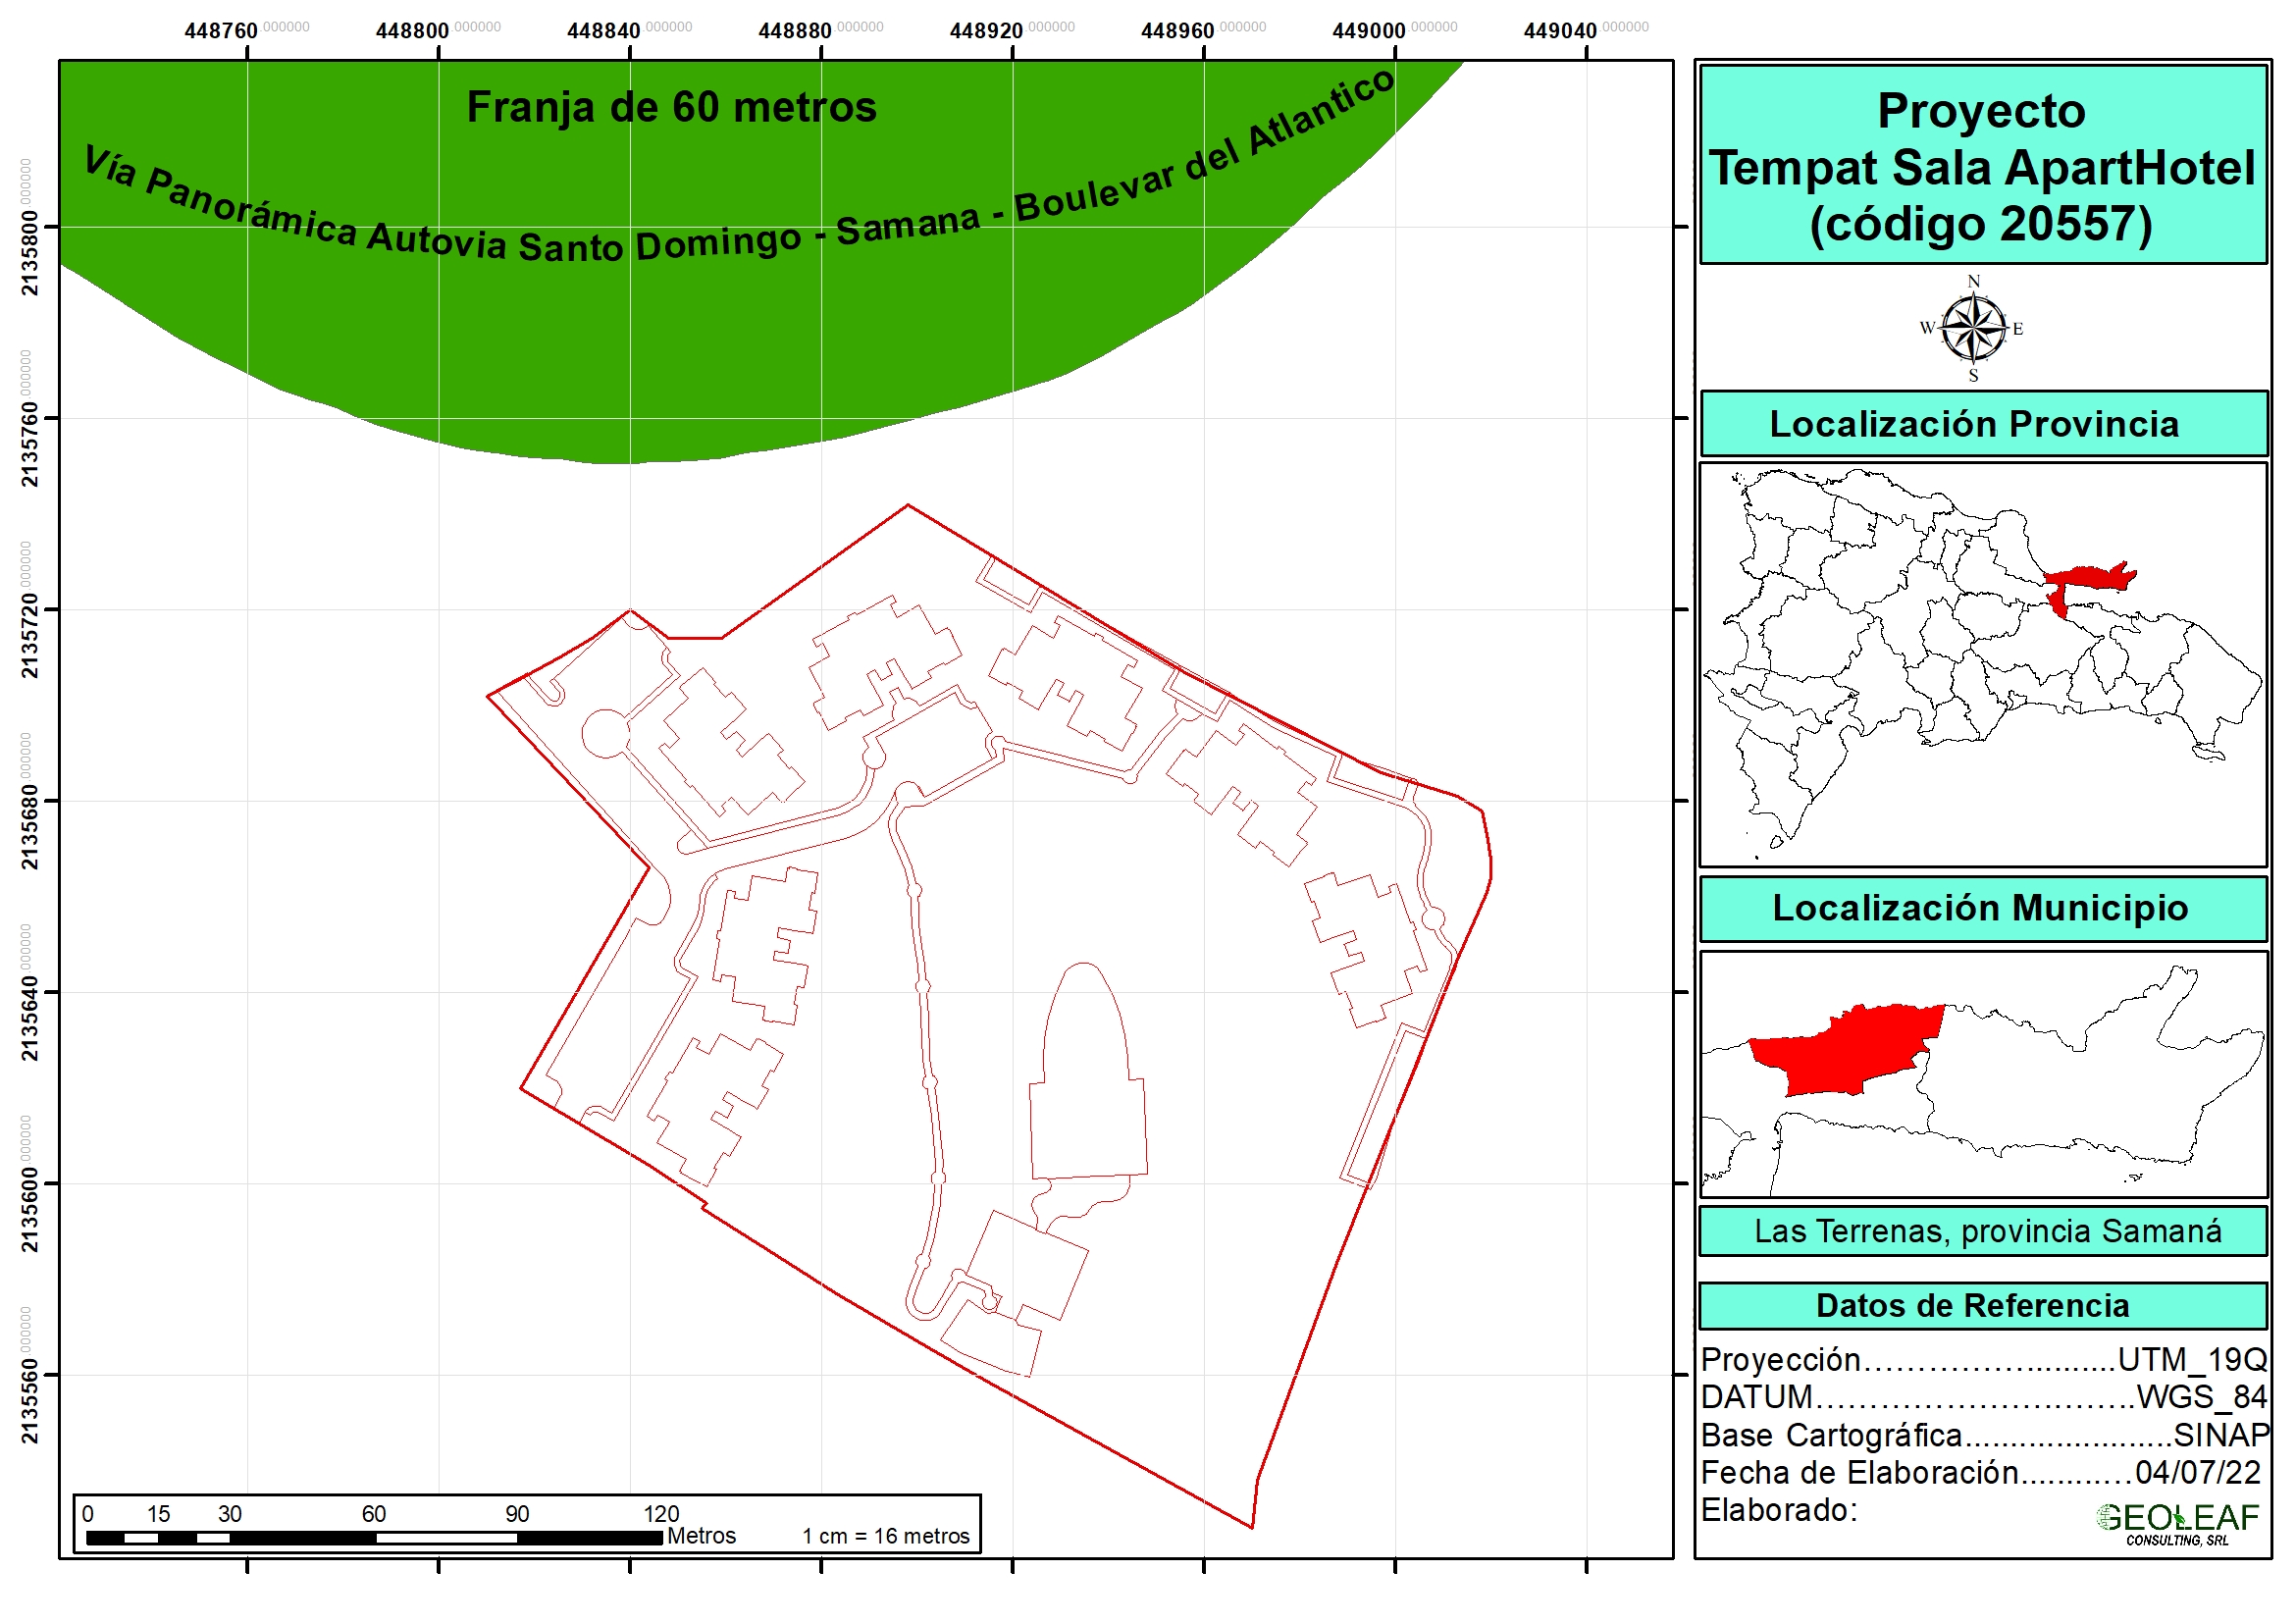
Task: Click the Localización Municipio header
Action: [x=1982, y=908]
